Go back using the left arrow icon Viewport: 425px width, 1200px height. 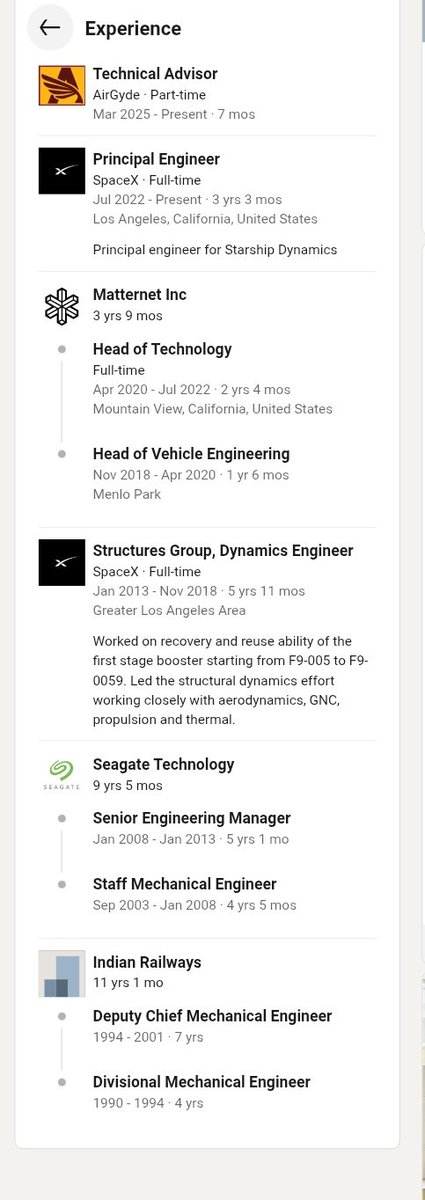pos(50,28)
